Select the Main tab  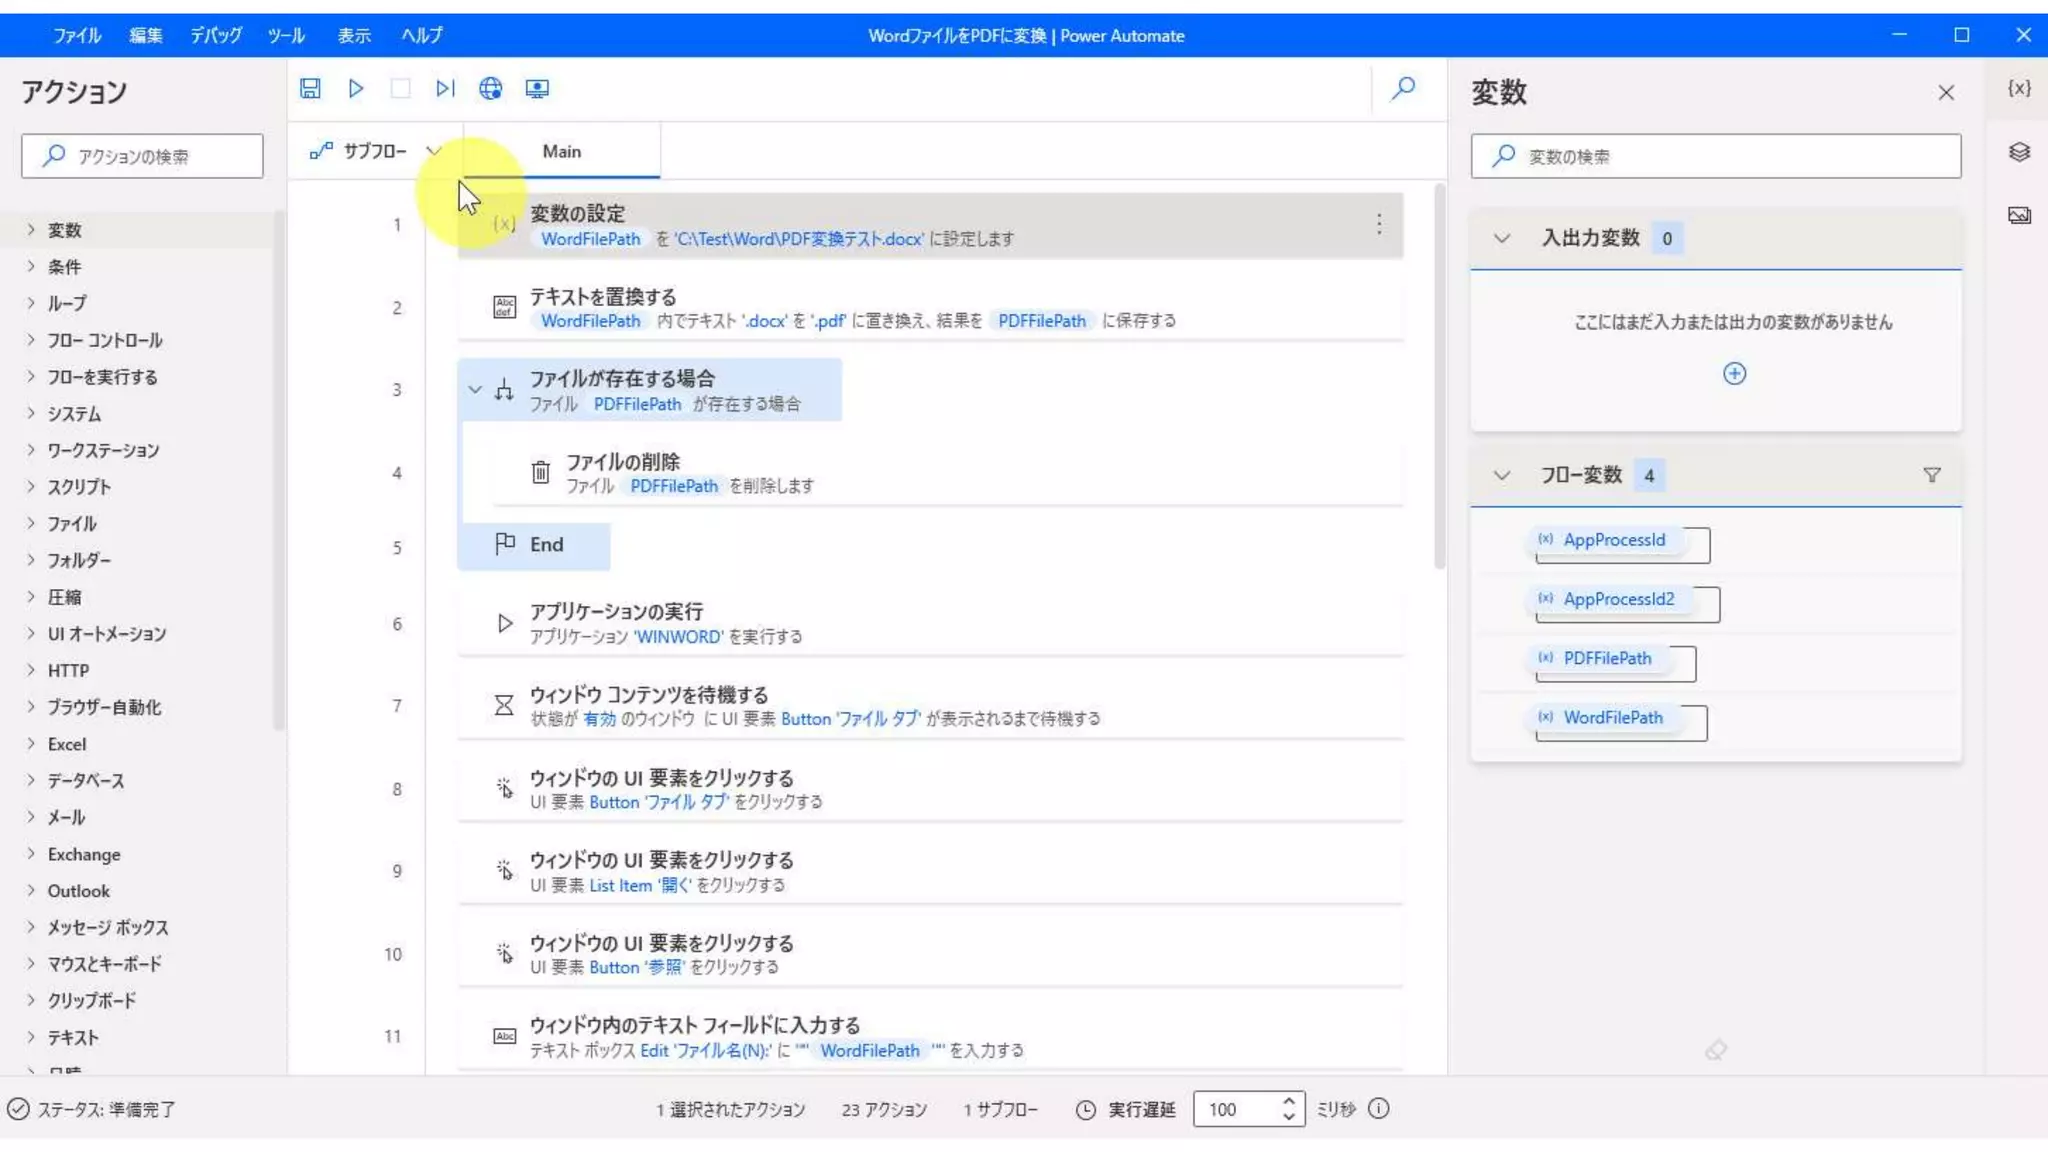coord(561,151)
